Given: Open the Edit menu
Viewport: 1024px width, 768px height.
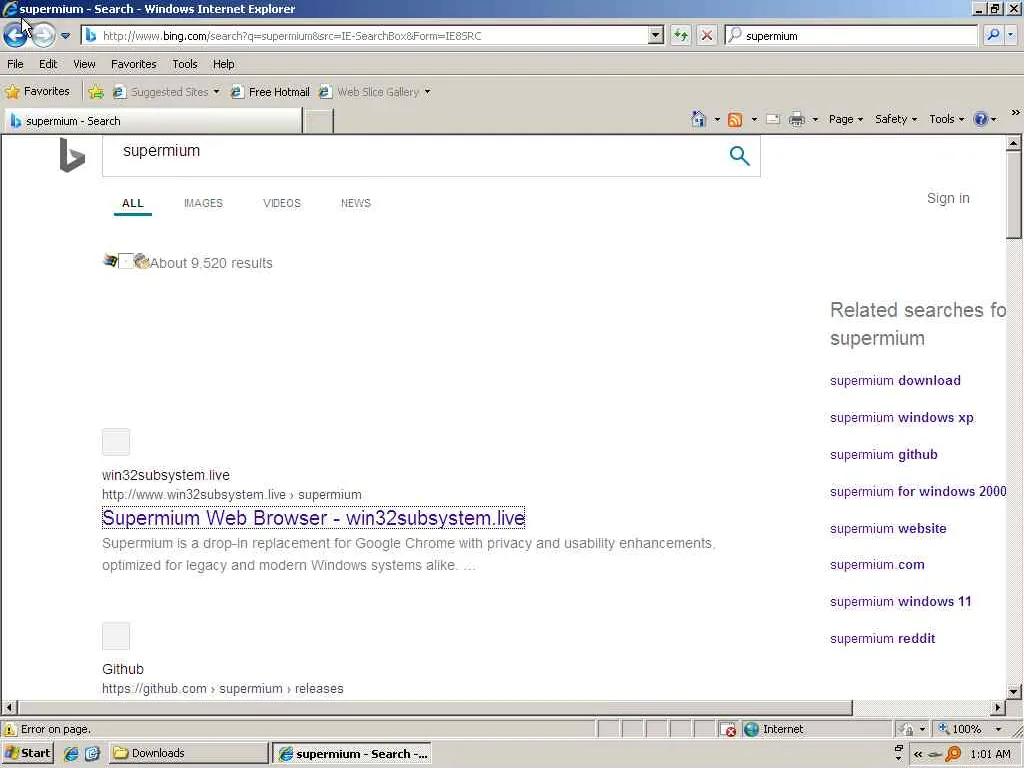Looking at the screenshot, I should click(48, 64).
